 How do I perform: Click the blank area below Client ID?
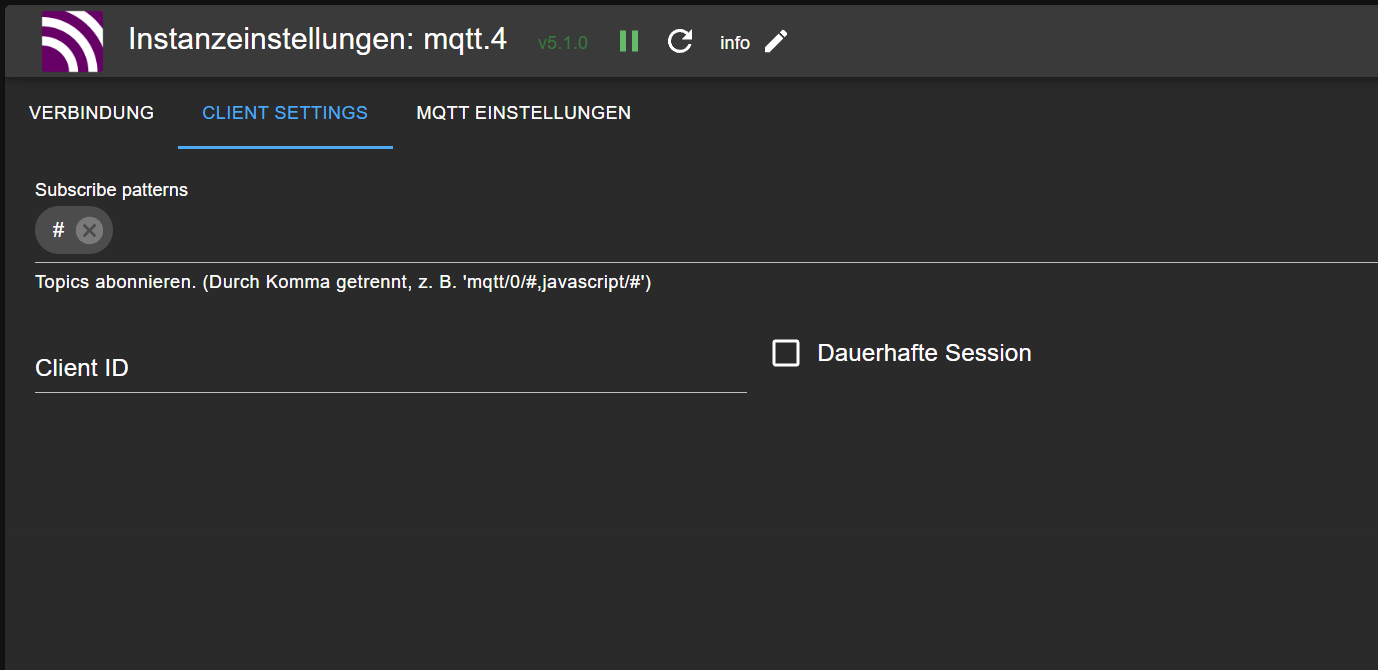(390, 520)
